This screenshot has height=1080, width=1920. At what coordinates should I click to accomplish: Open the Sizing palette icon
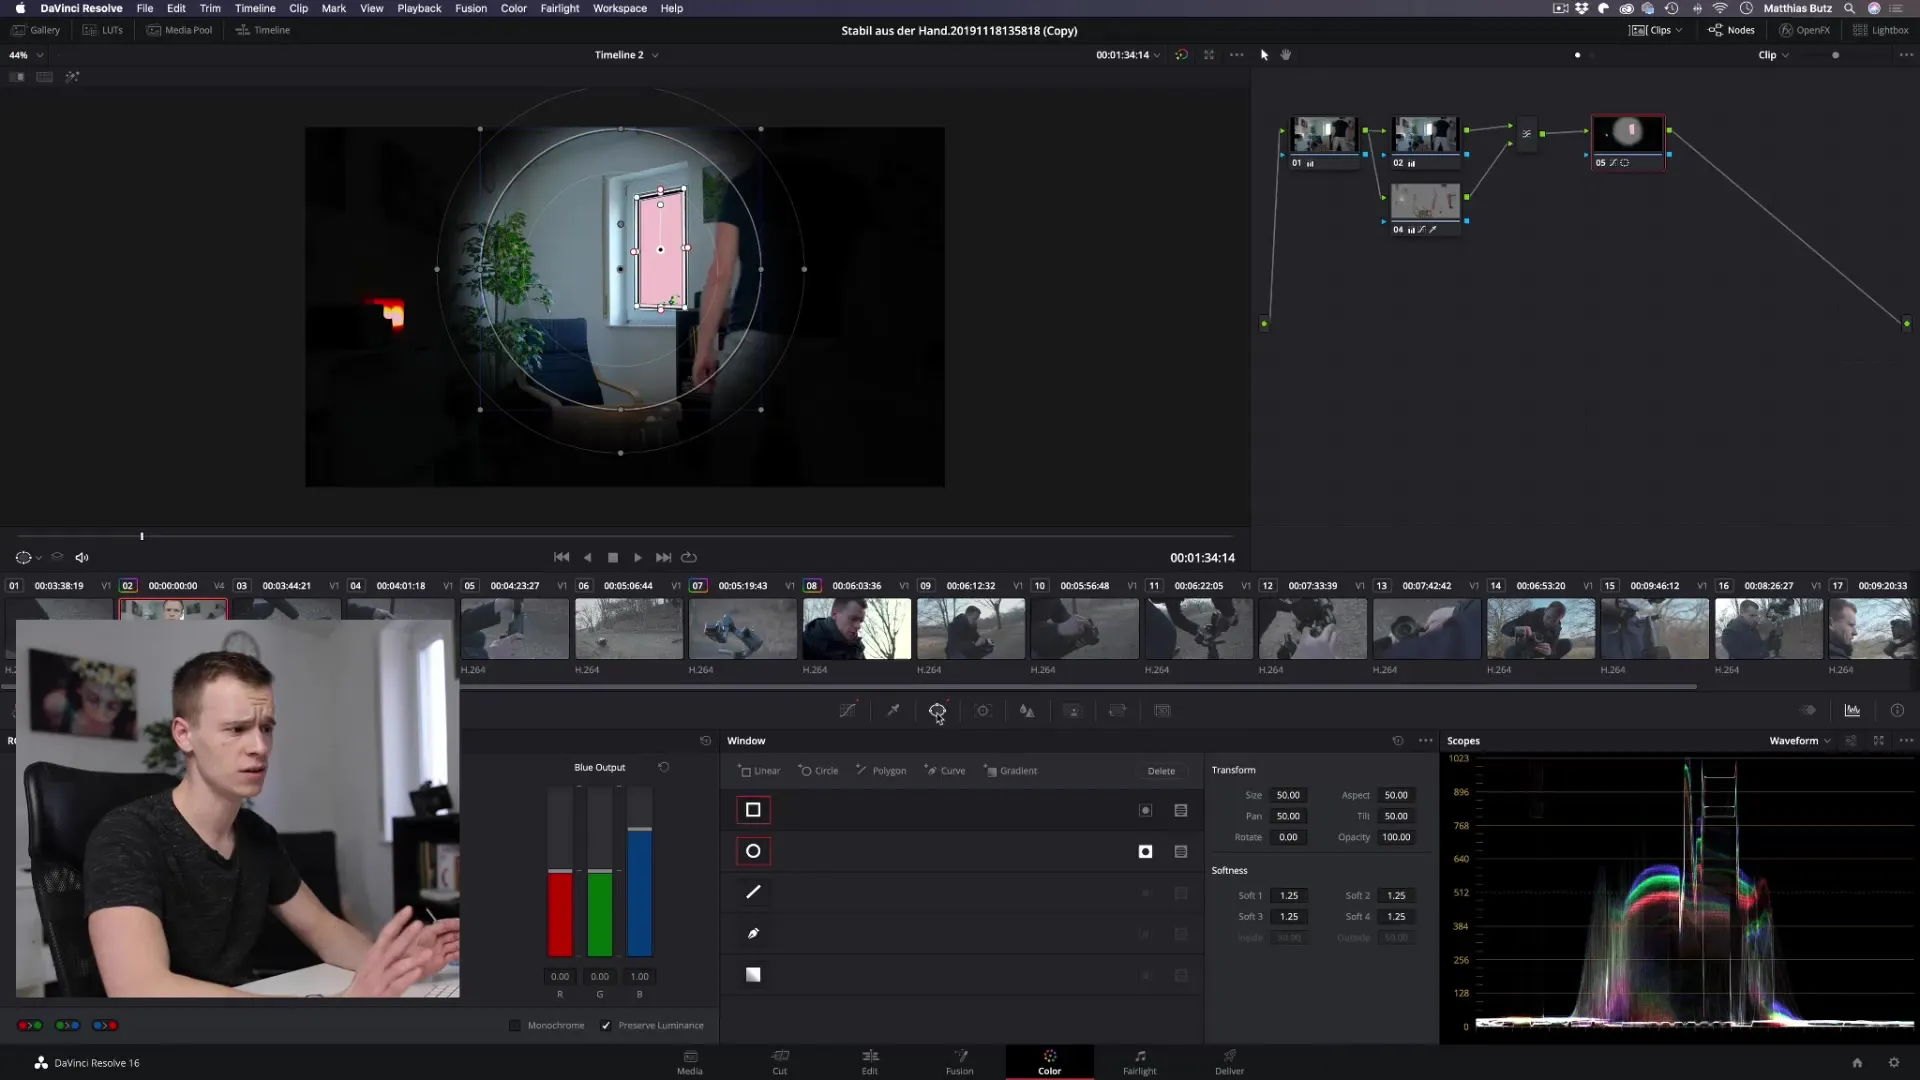click(1117, 710)
